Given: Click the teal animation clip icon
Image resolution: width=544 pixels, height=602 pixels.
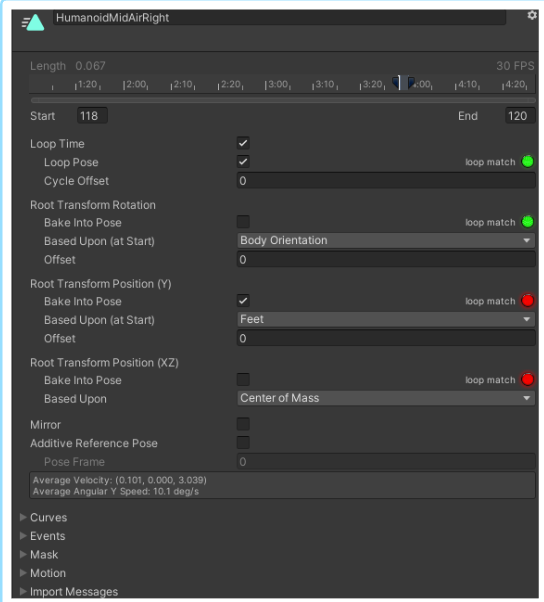Looking at the screenshot, I should pyautogui.click(x=33, y=23).
